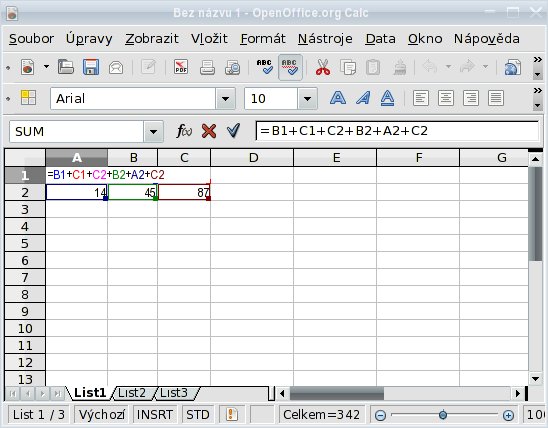
Task: Open the font size dropdown
Action: 307,99
